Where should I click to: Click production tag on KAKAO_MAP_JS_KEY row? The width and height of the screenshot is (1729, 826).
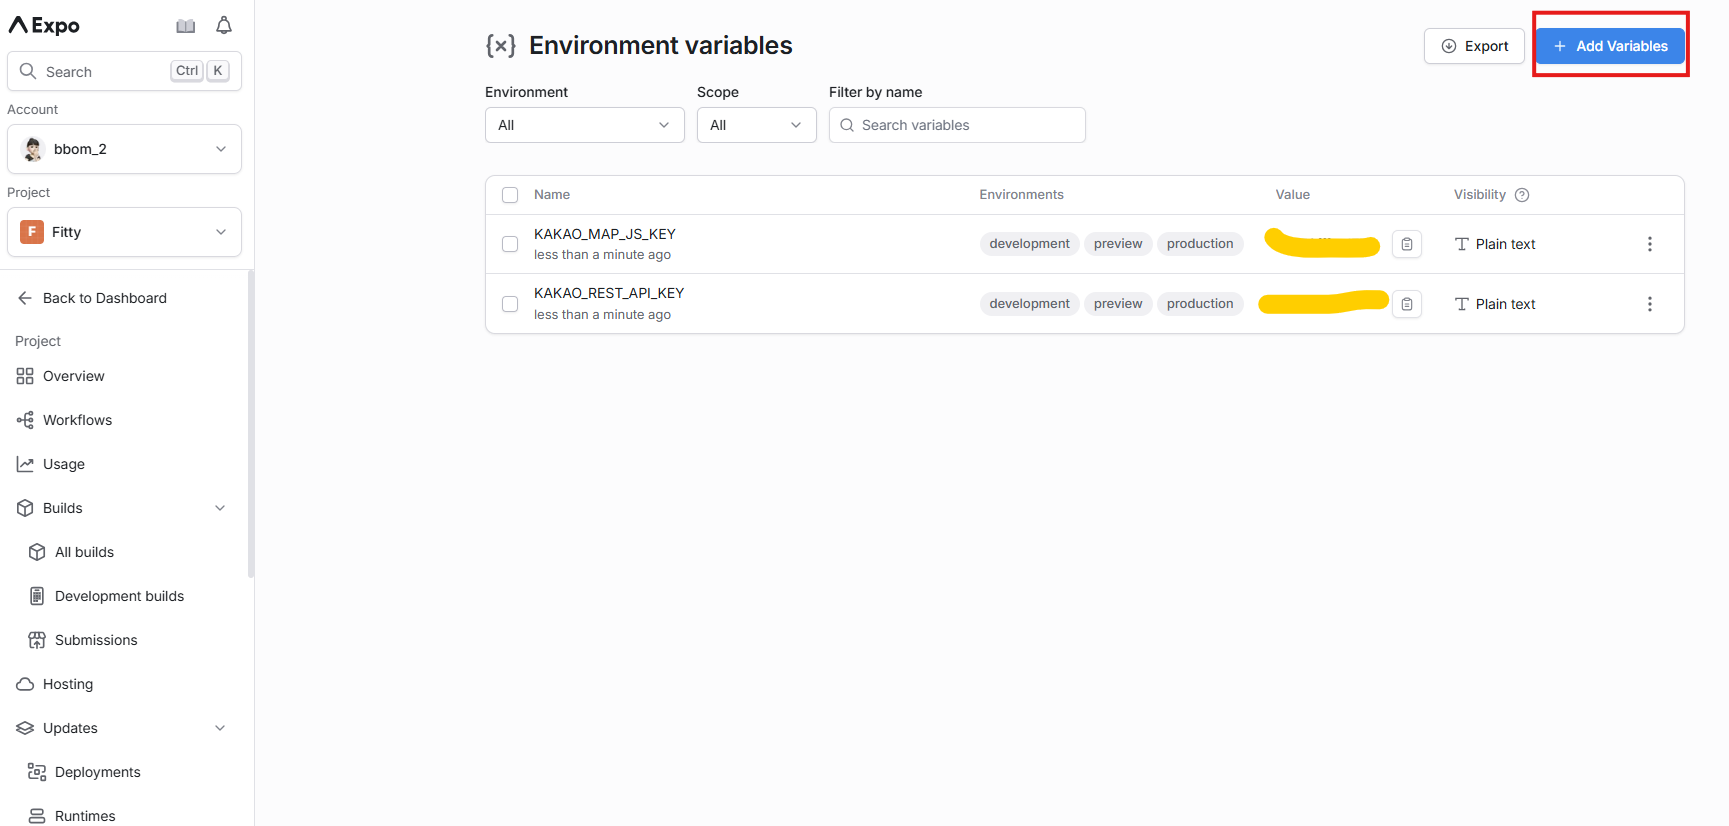[1200, 244]
